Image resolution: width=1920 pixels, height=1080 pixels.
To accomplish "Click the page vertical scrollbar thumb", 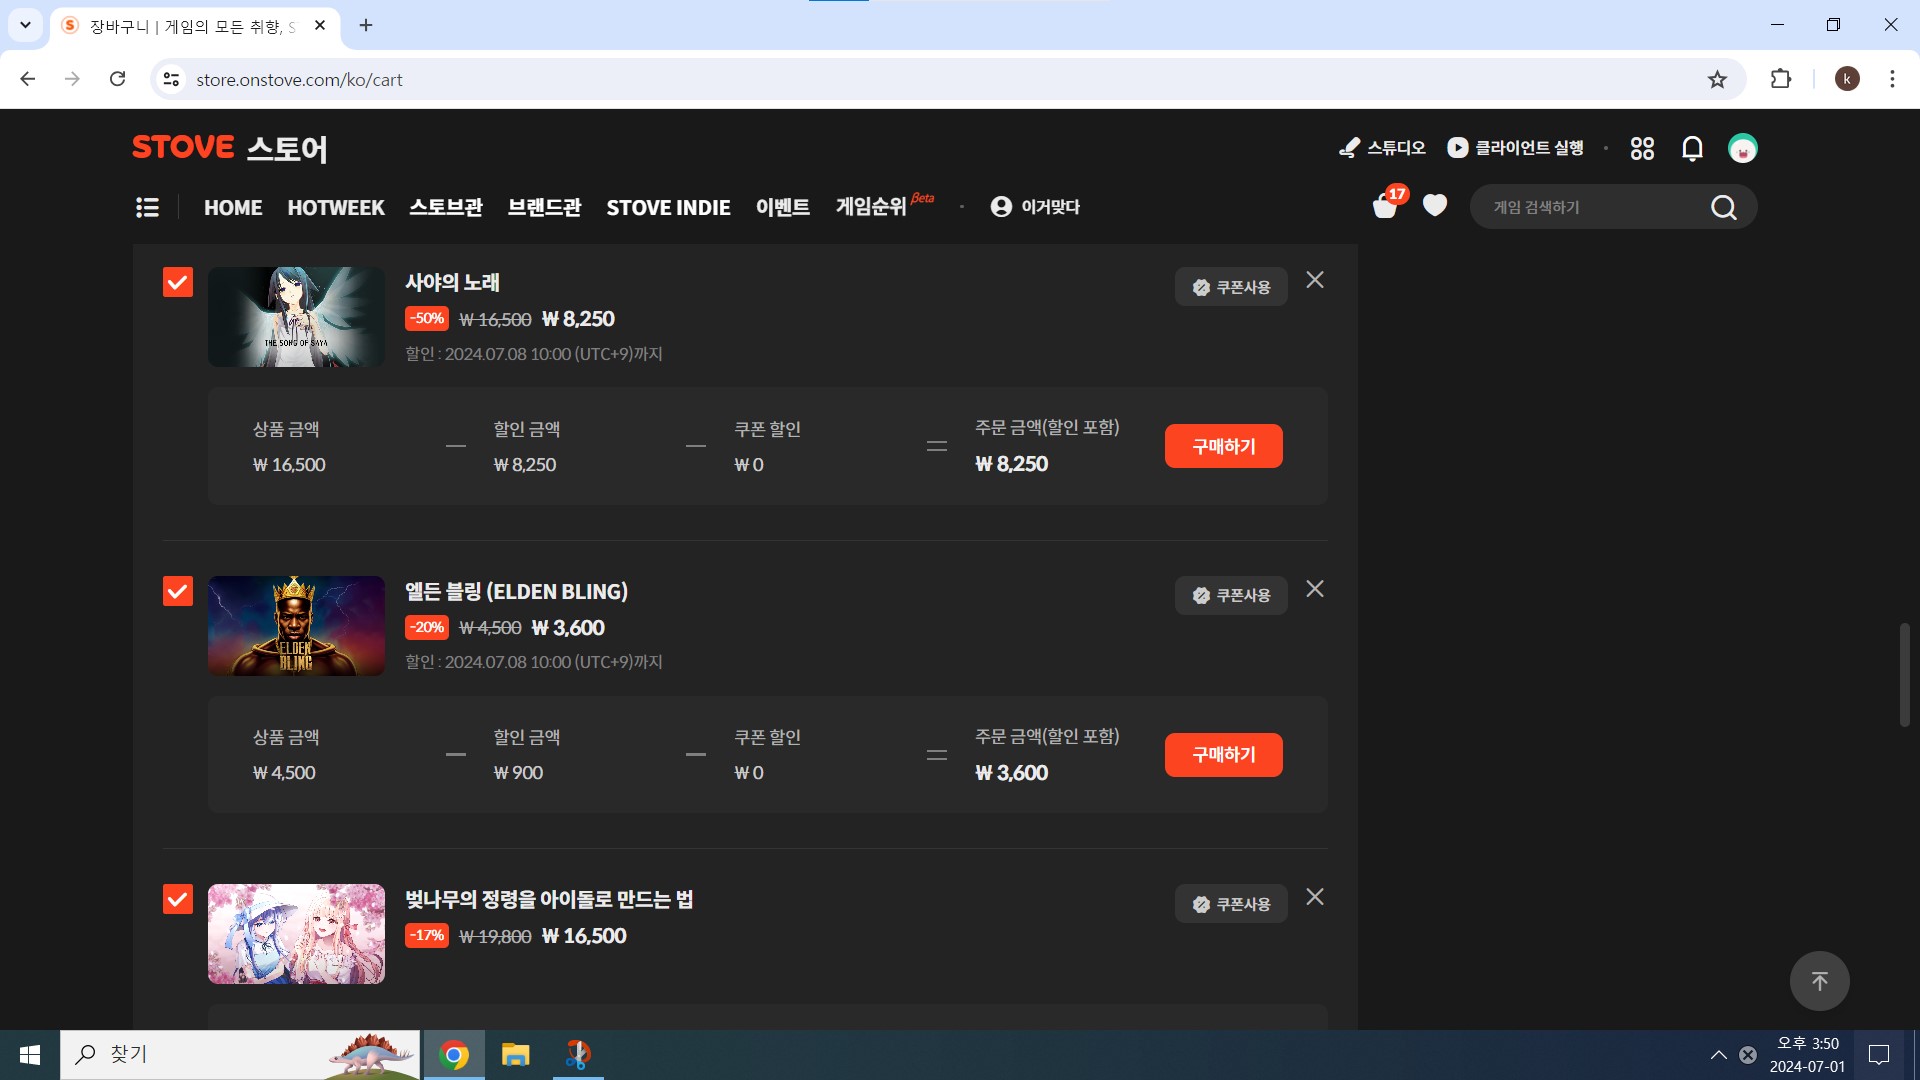I will click(x=1905, y=675).
